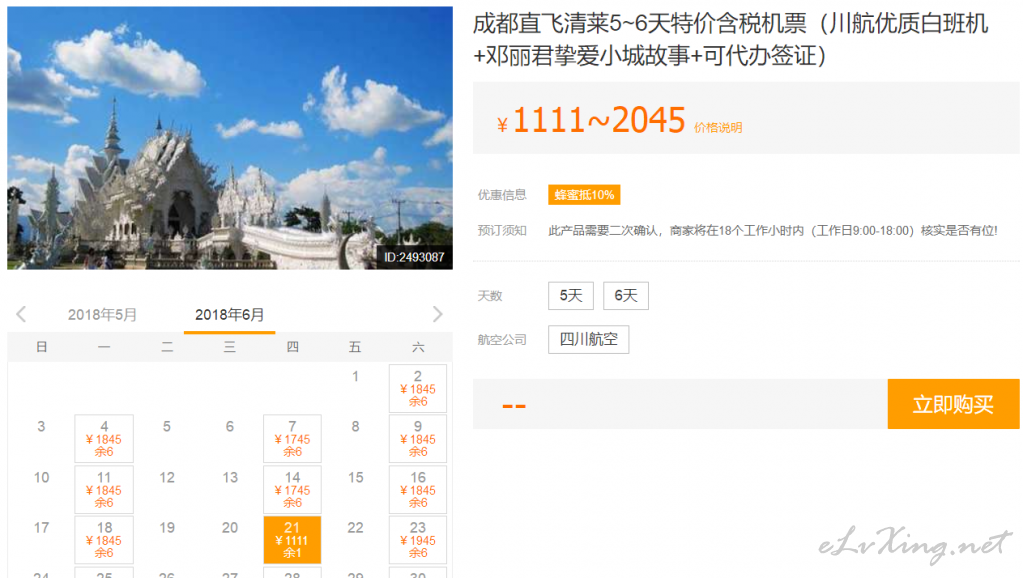Click unpriced date 6 in June
Screen dimensions: 1023x578
coord(230,427)
